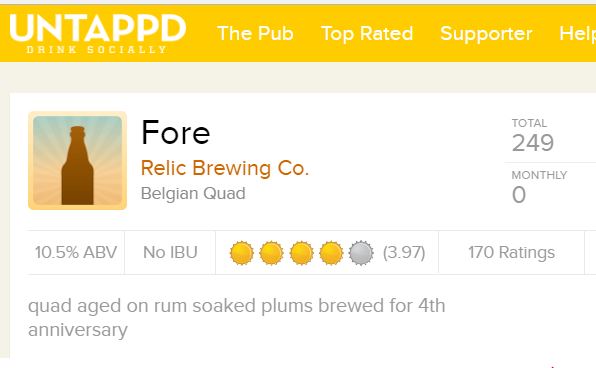Click the second gold bottle cap rating icon
The height and width of the screenshot is (368, 596).
click(x=271, y=253)
